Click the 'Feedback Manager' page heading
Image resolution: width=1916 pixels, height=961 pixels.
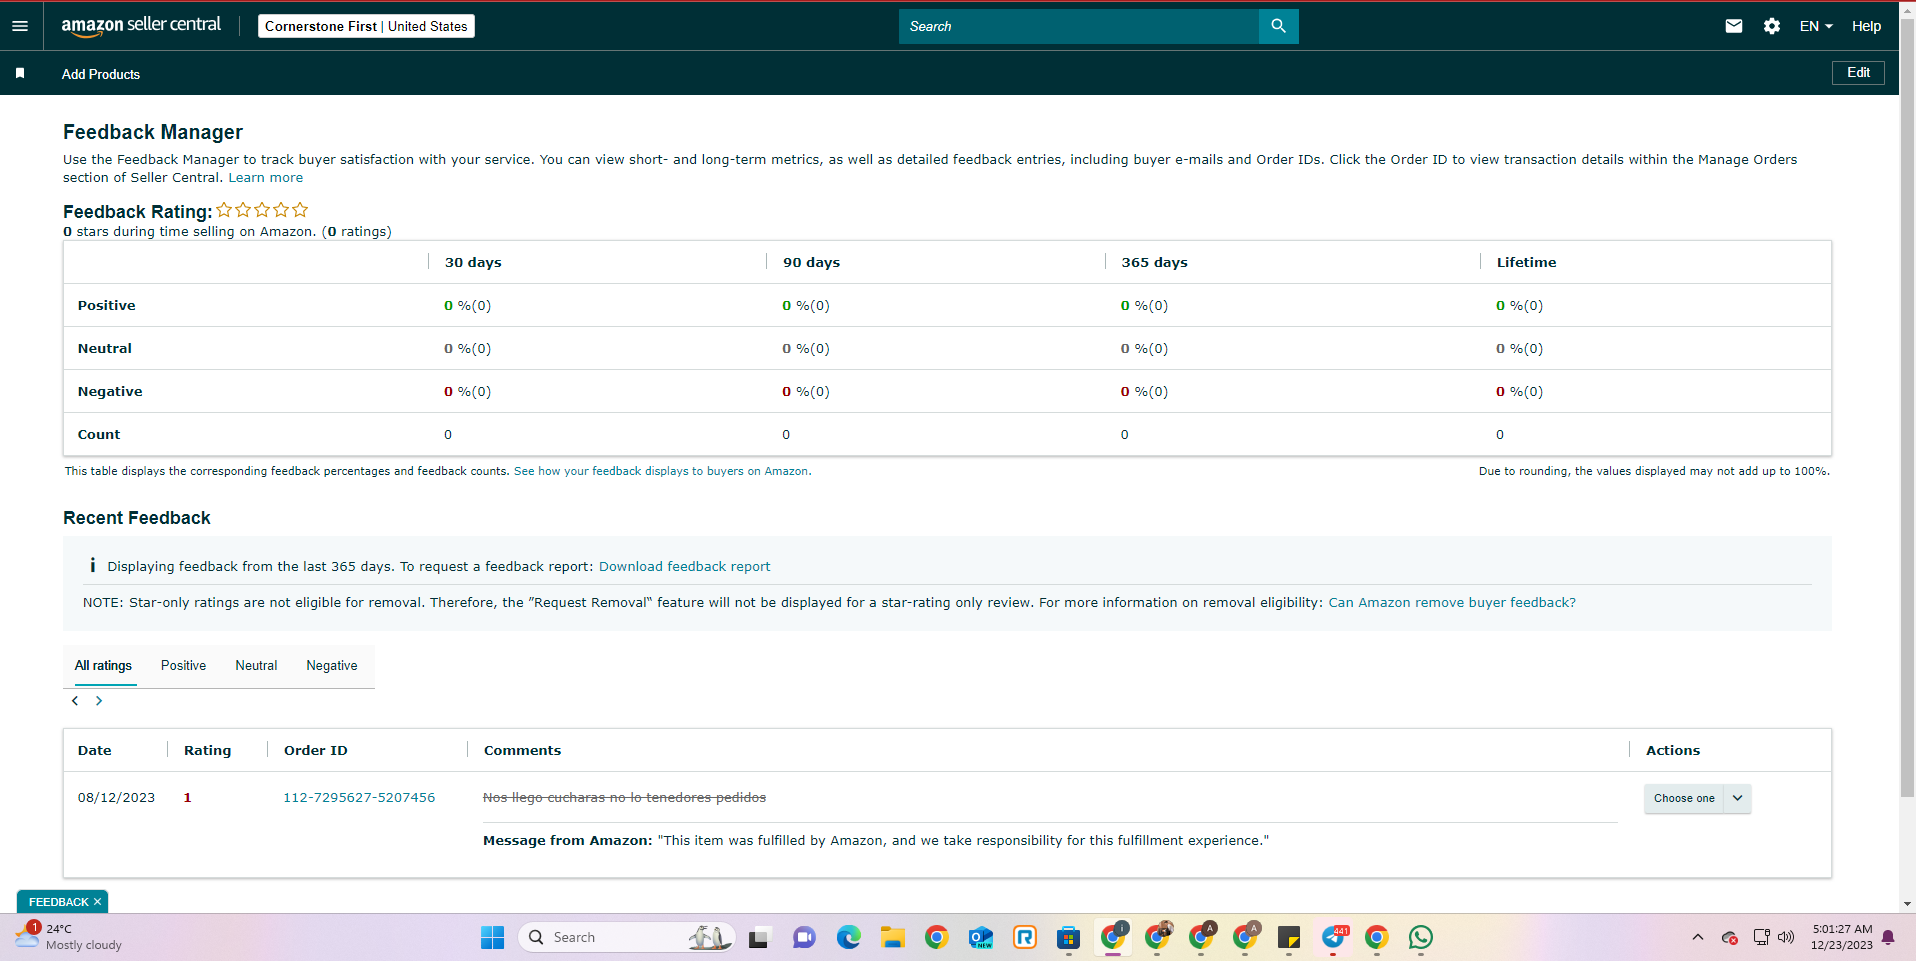point(153,132)
